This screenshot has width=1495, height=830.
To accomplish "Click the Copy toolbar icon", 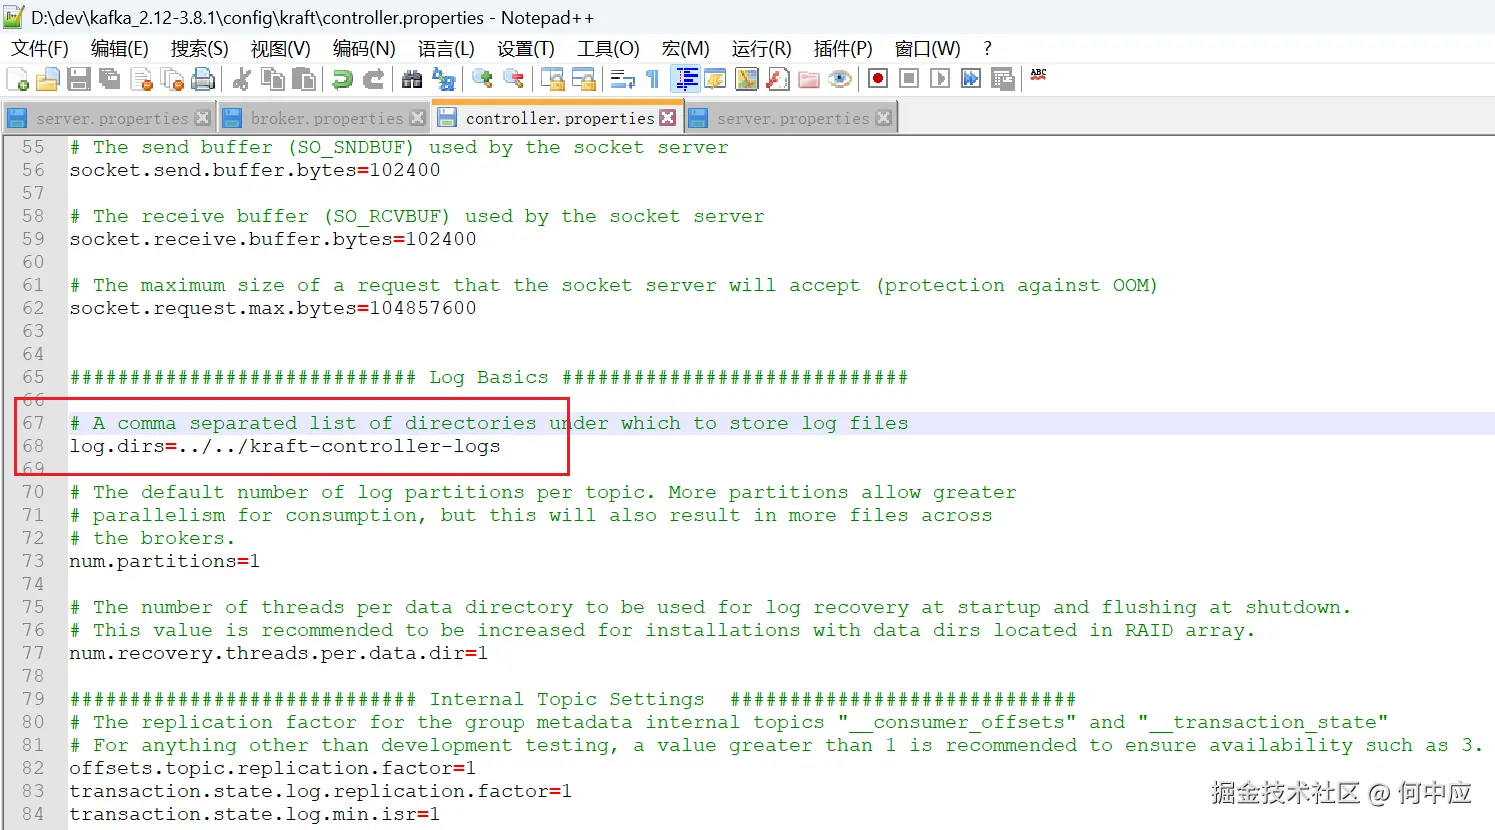I will tap(272, 79).
